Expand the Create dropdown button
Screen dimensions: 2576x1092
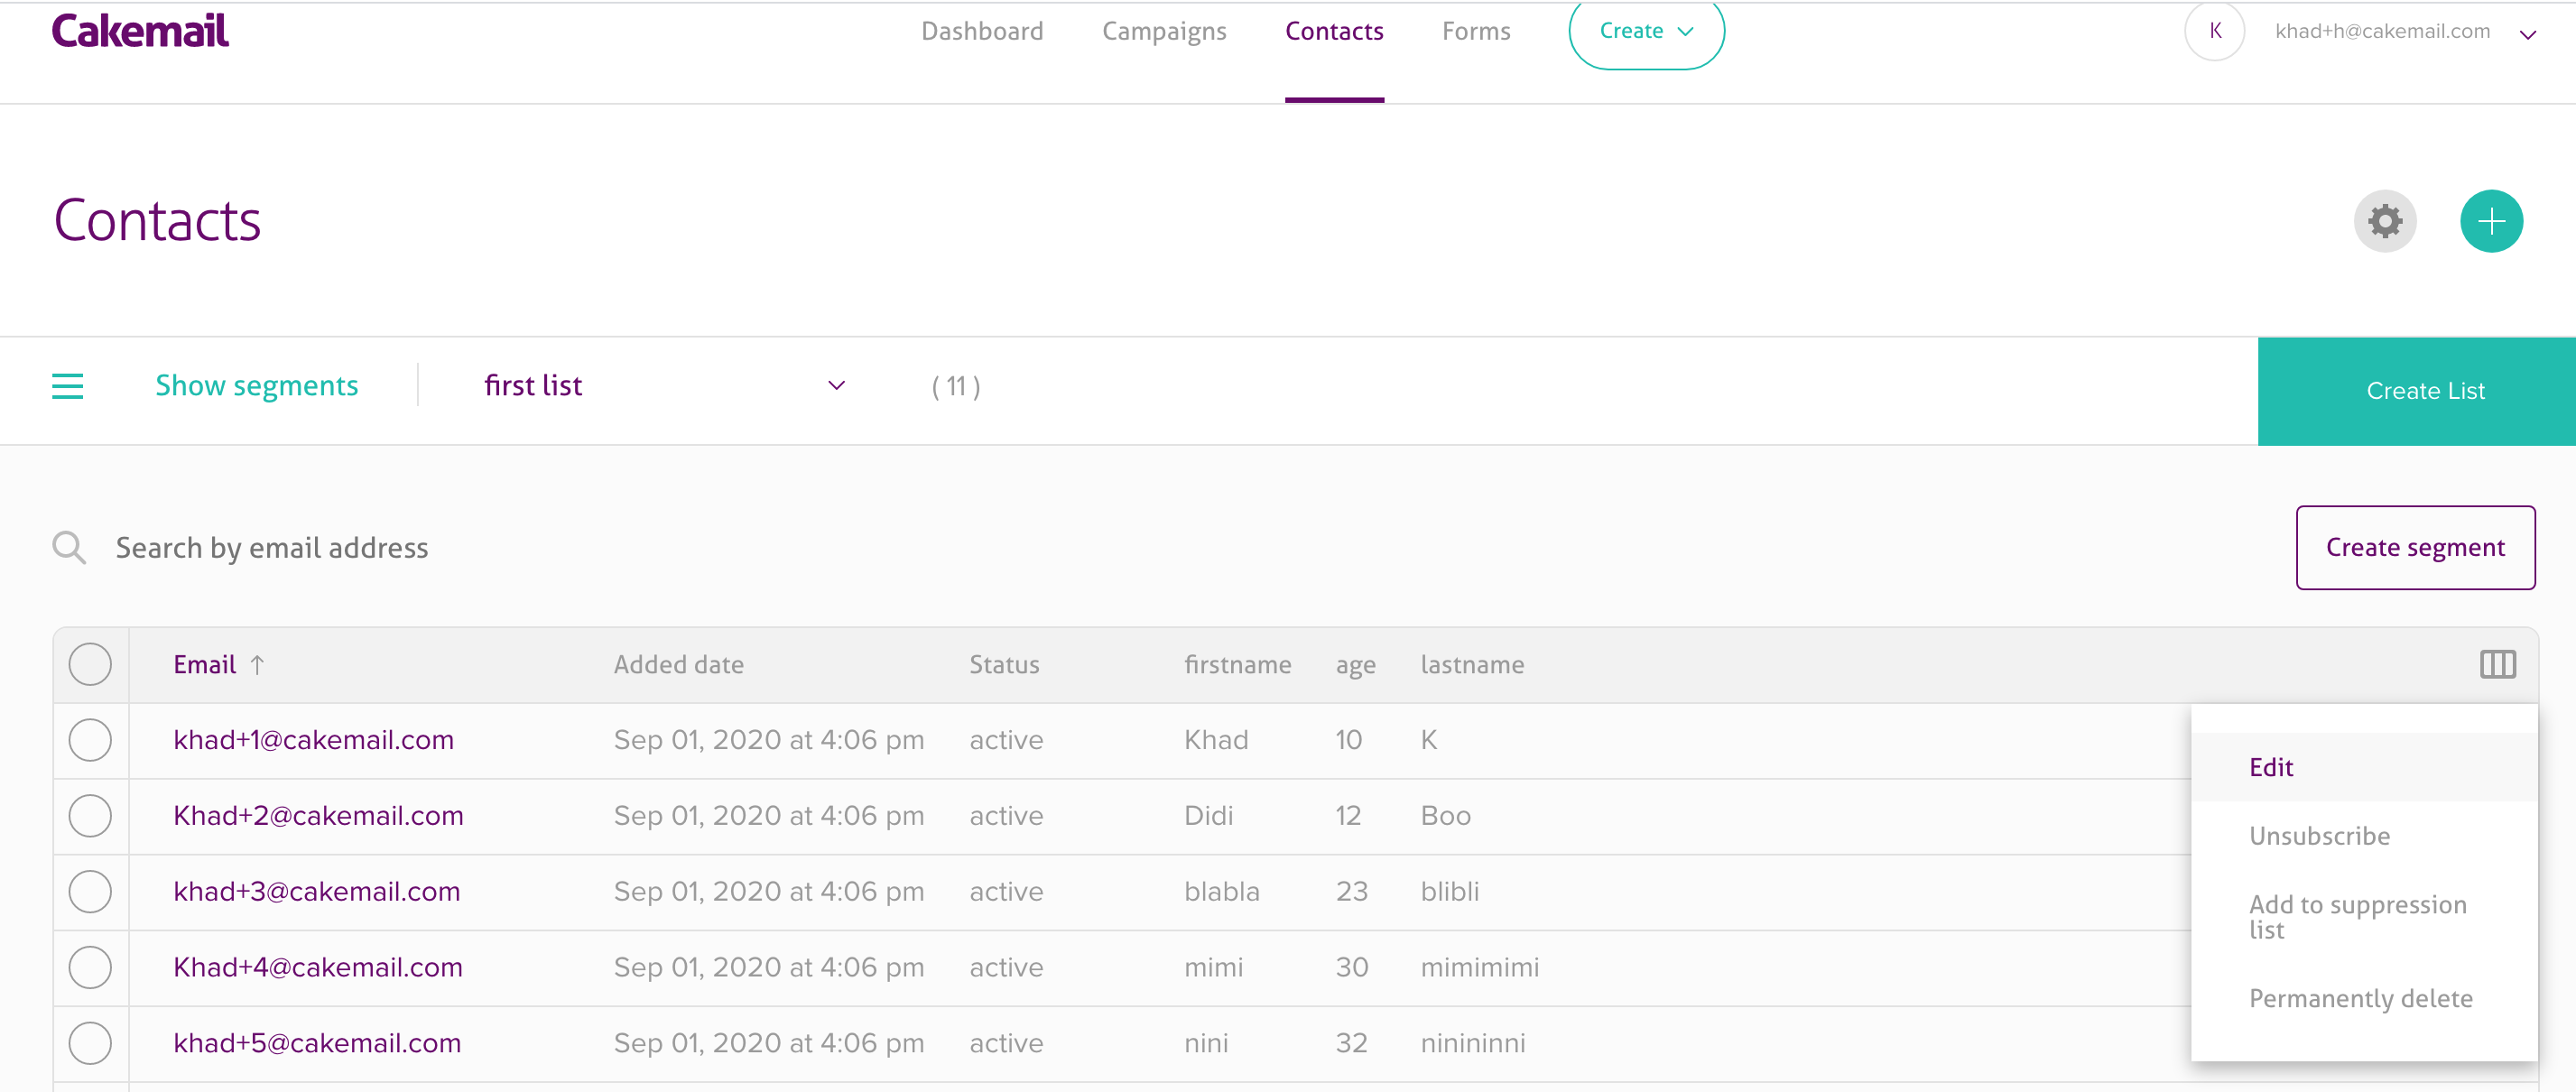point(1645,31)
